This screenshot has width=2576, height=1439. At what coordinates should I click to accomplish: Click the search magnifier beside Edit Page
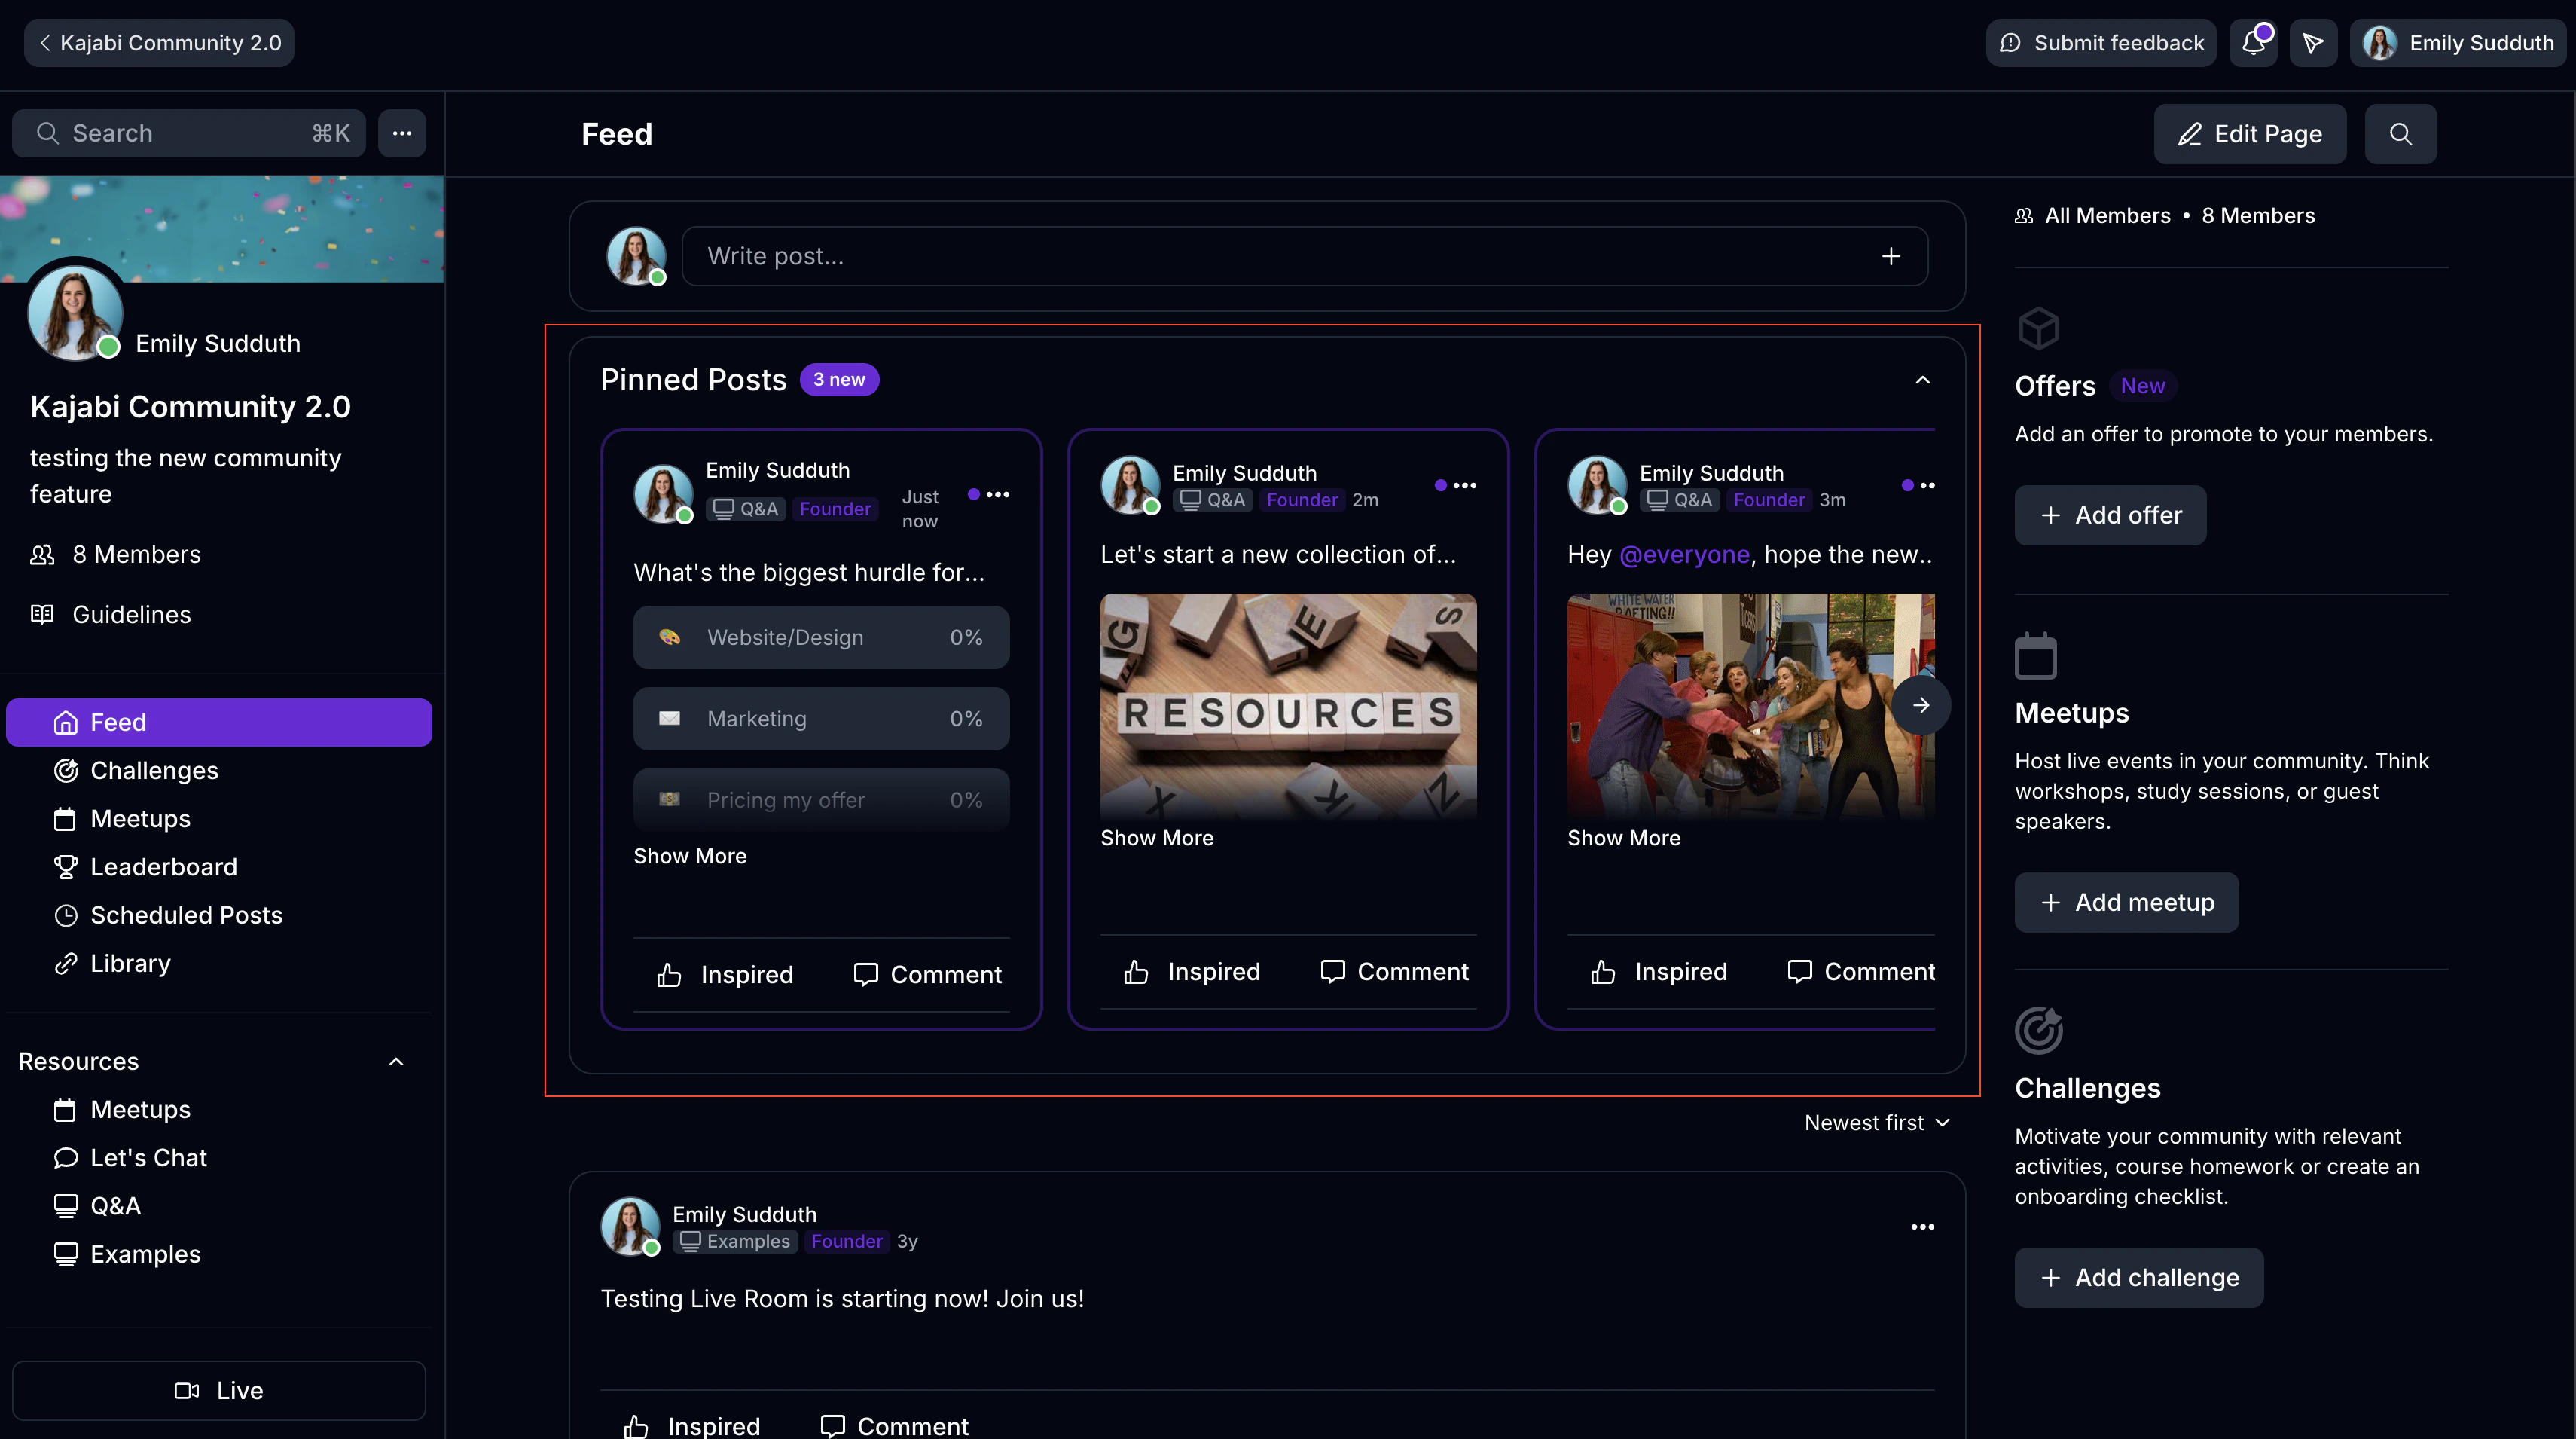2400,134
